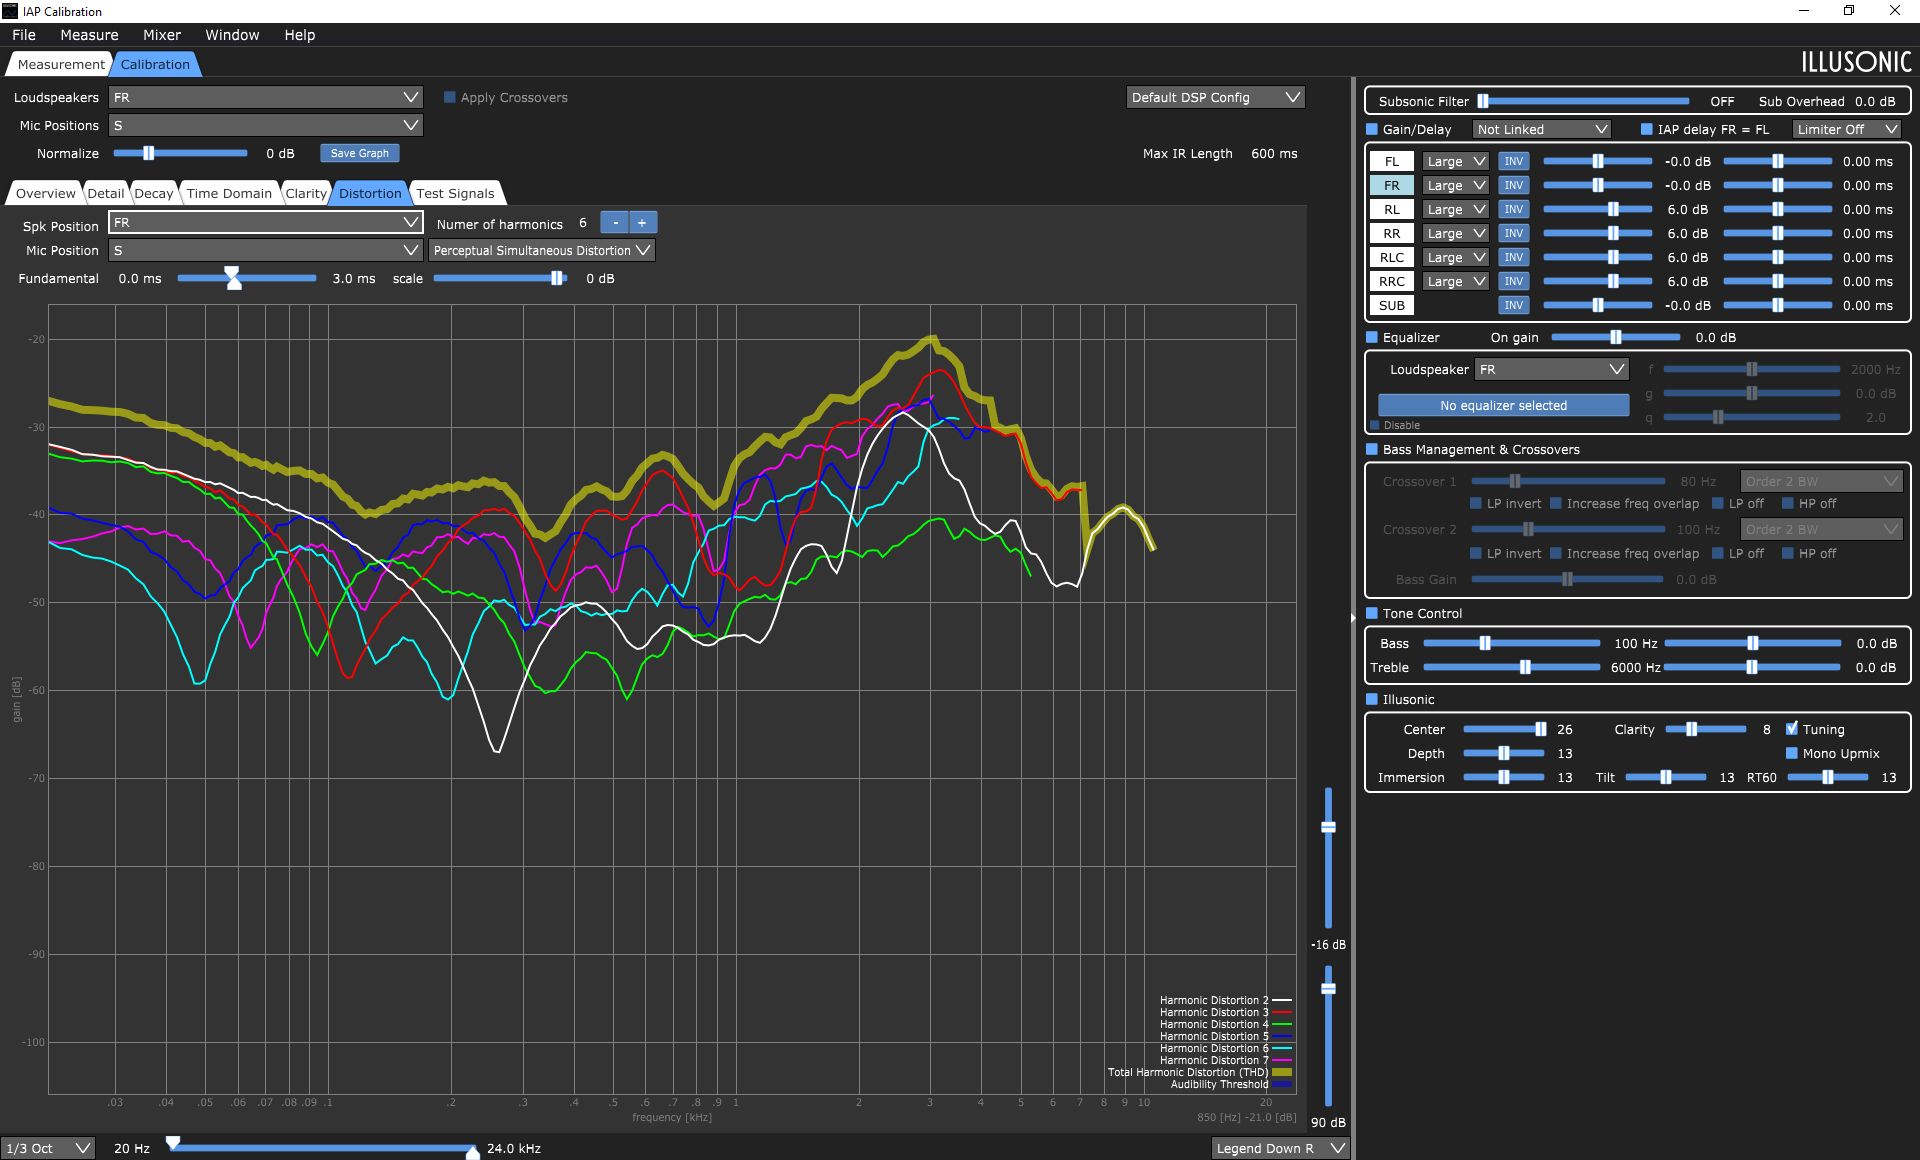1920x1160 pixels.
Task: Adjust the RT60 slider
Action: (x=1827, y=777)
